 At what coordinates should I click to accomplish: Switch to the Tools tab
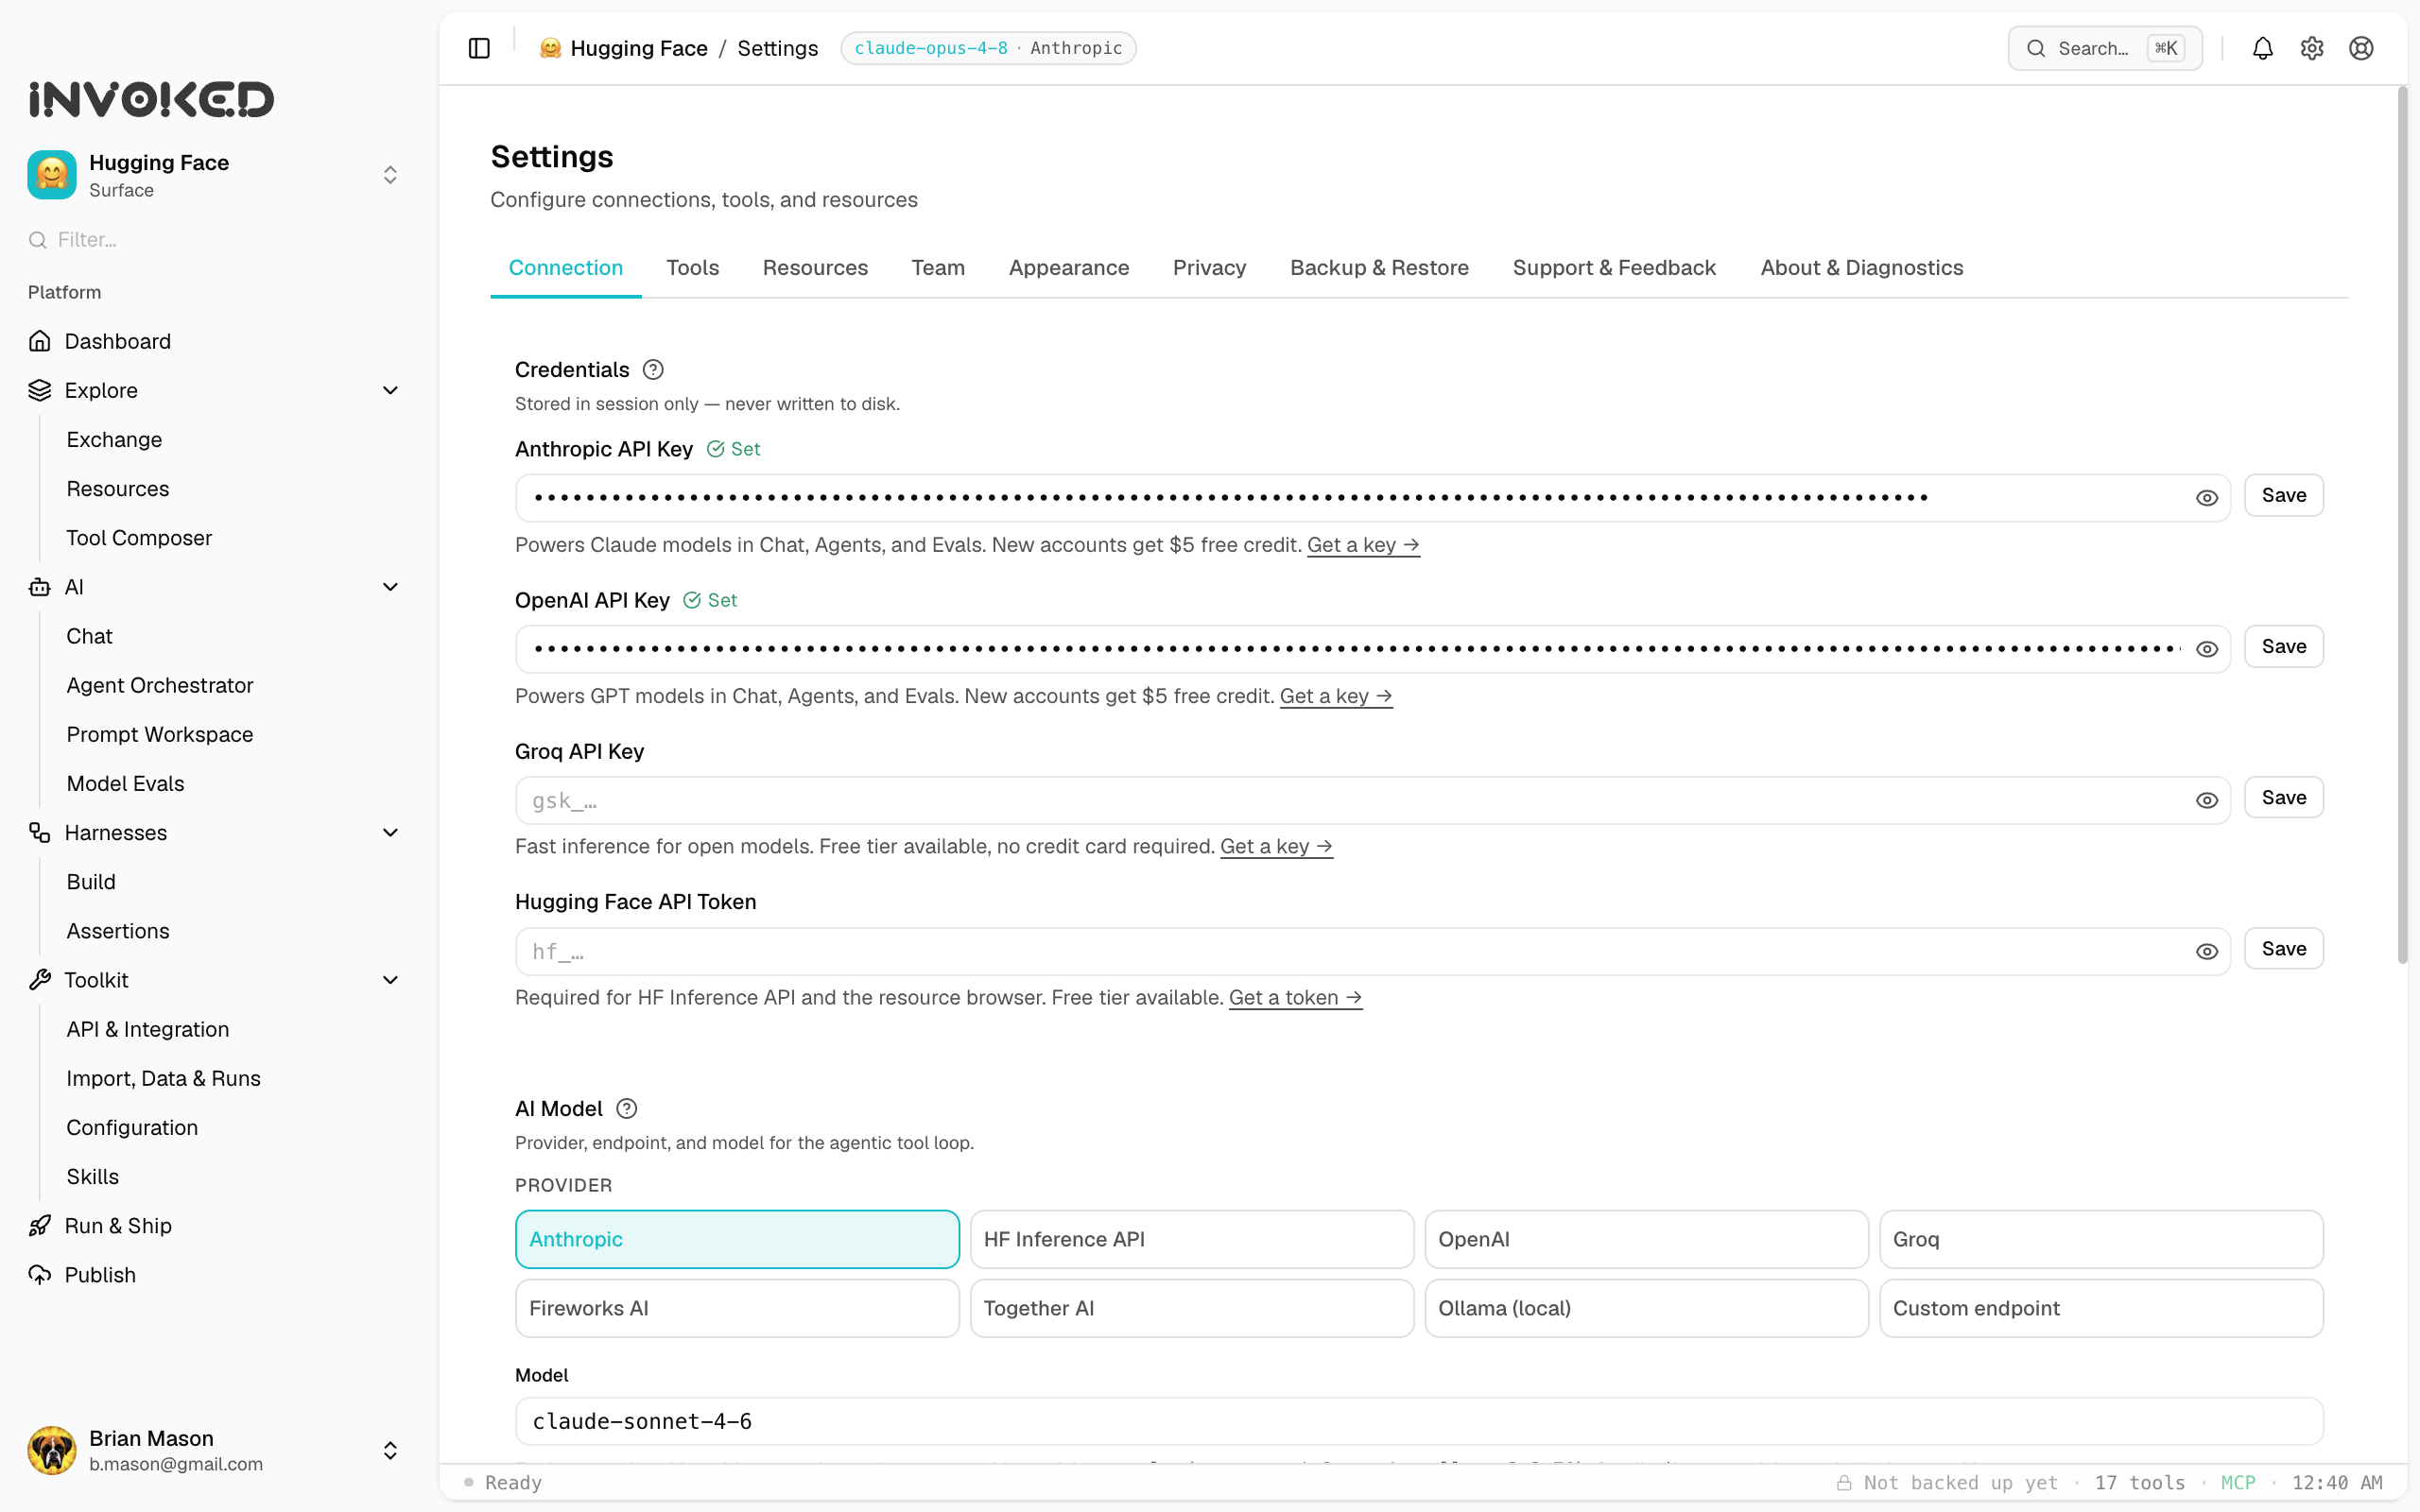point(692,268)
